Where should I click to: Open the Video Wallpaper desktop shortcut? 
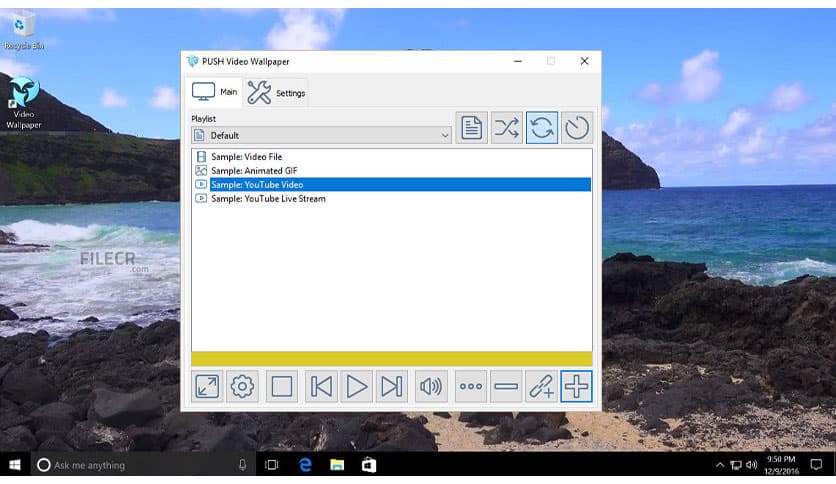pos(24,103)
